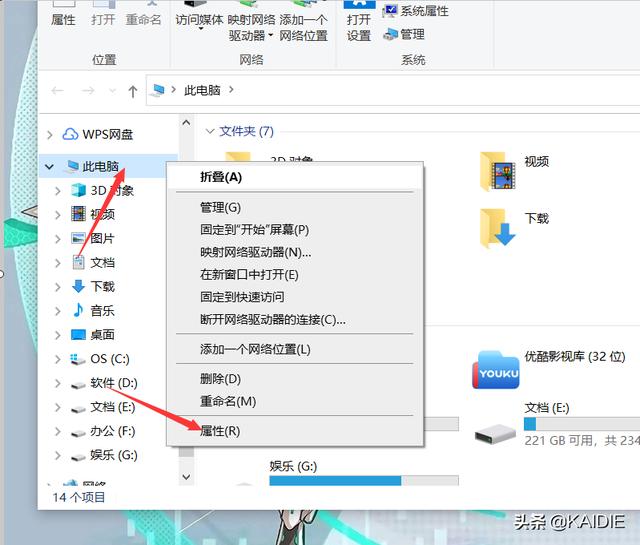Image resolution: width=640 pixels, height=545 pixels.
Task: Click the 桌面 desktop icon in sidebar
Action: pyautogui.click(x=78, y=334)
